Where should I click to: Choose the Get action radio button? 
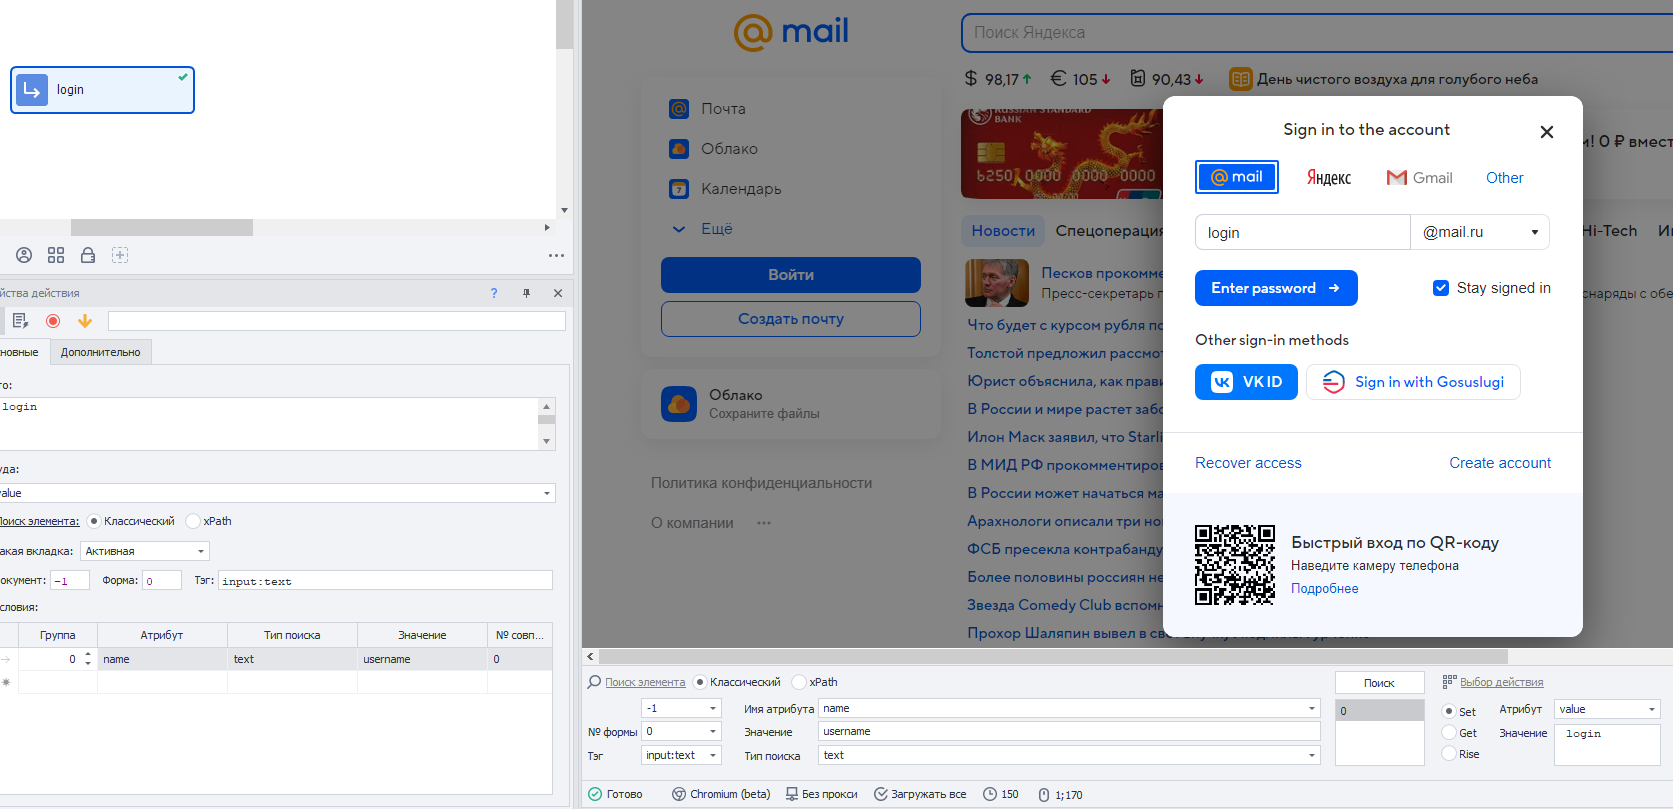(1449, 732)
